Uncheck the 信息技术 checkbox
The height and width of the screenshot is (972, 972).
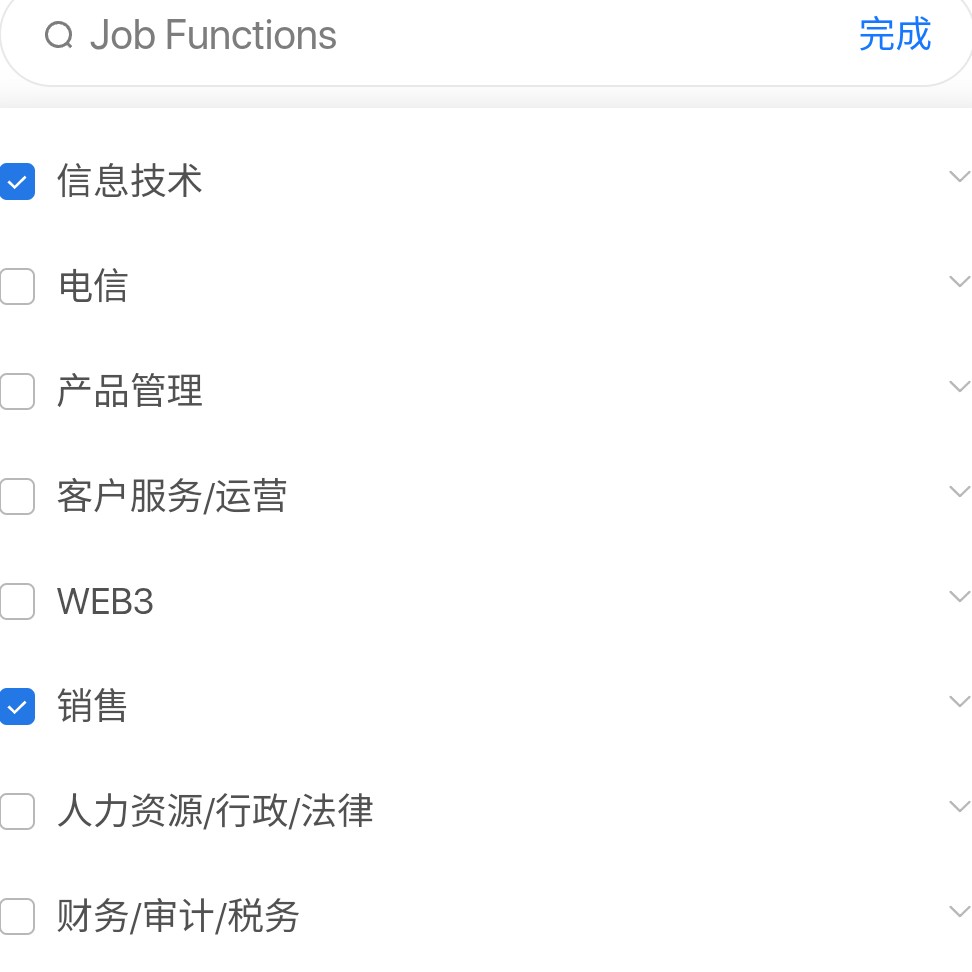(x=17, y=182)
